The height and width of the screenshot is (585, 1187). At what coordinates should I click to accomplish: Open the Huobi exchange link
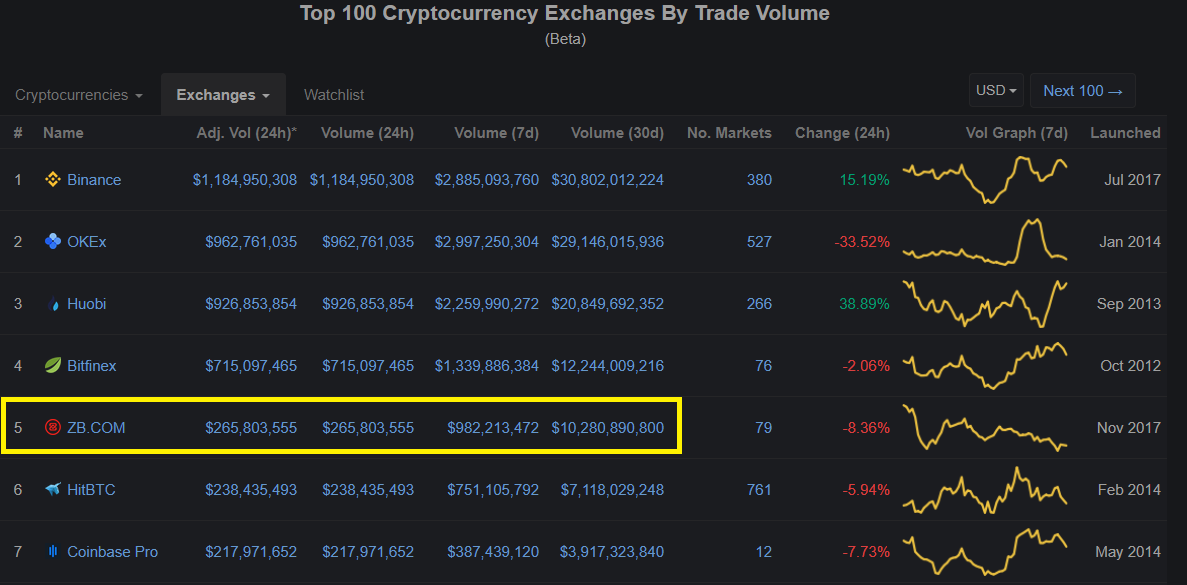pos(86,304)
